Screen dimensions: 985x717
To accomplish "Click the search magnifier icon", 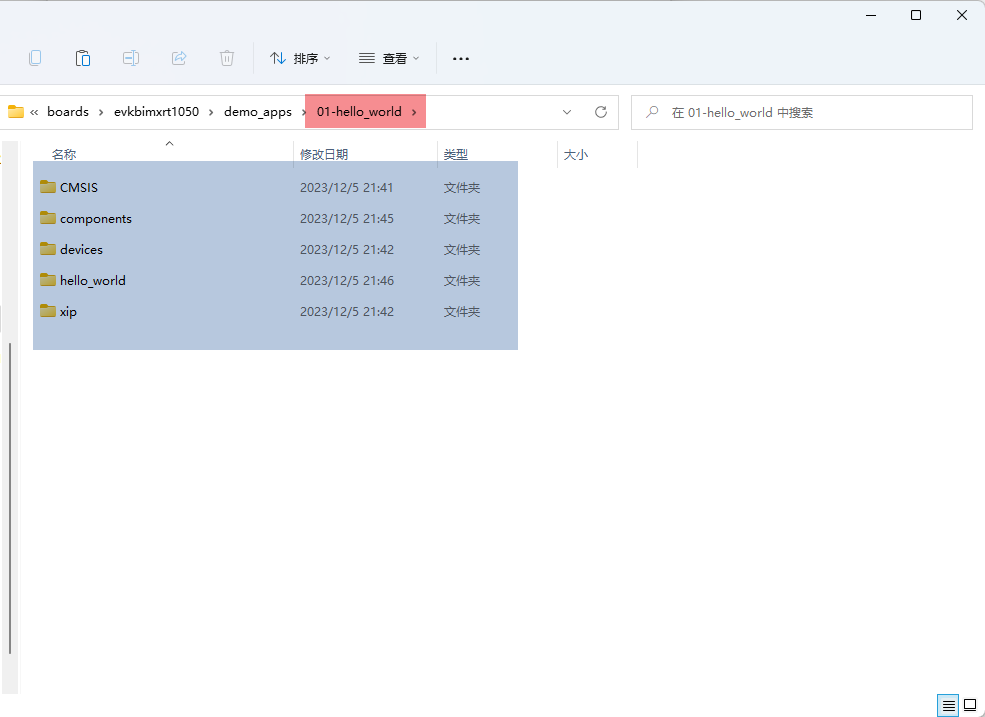I will pos(653,112).
